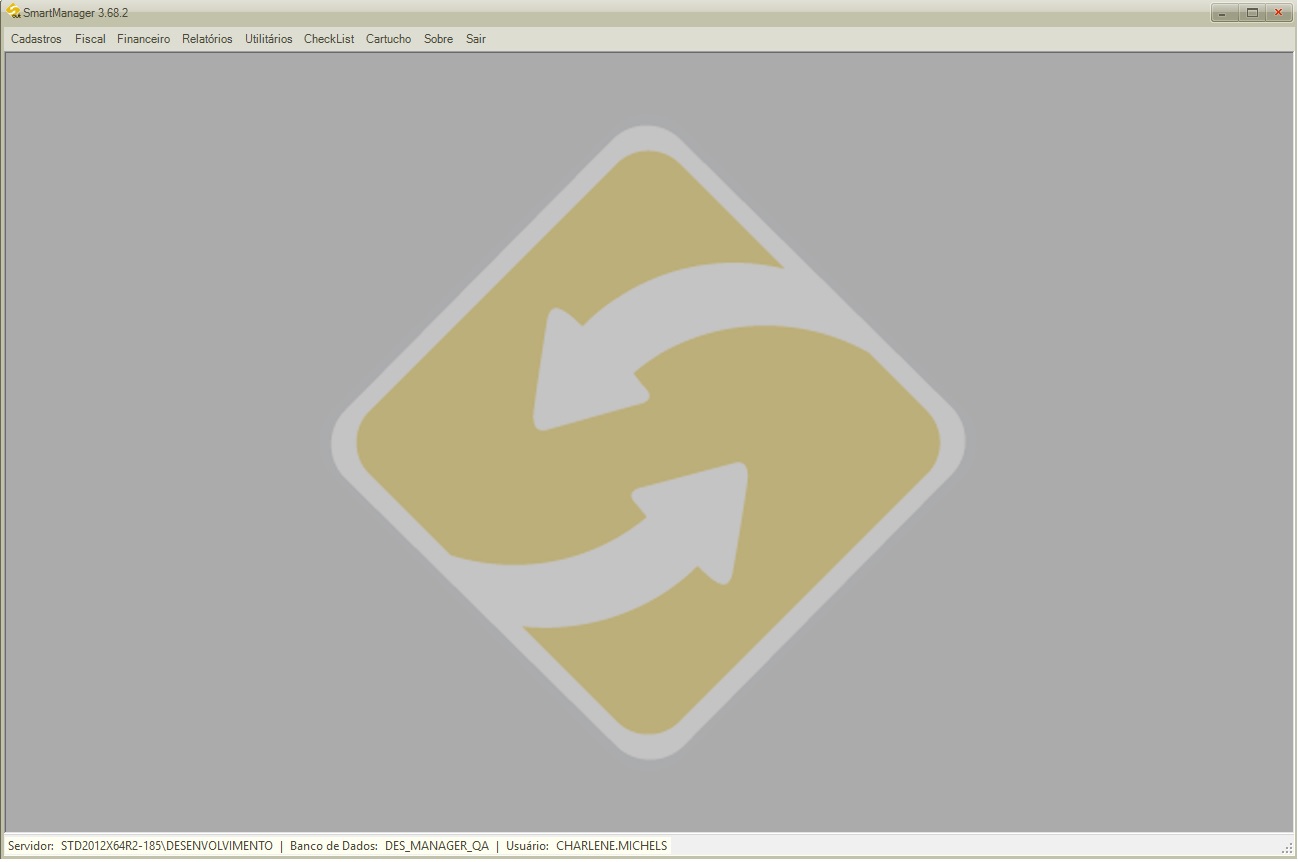The height and width of the screenshot is (862, 1298).
Task: Open the Relatórios menu
Action: click(x=207, y=39)
